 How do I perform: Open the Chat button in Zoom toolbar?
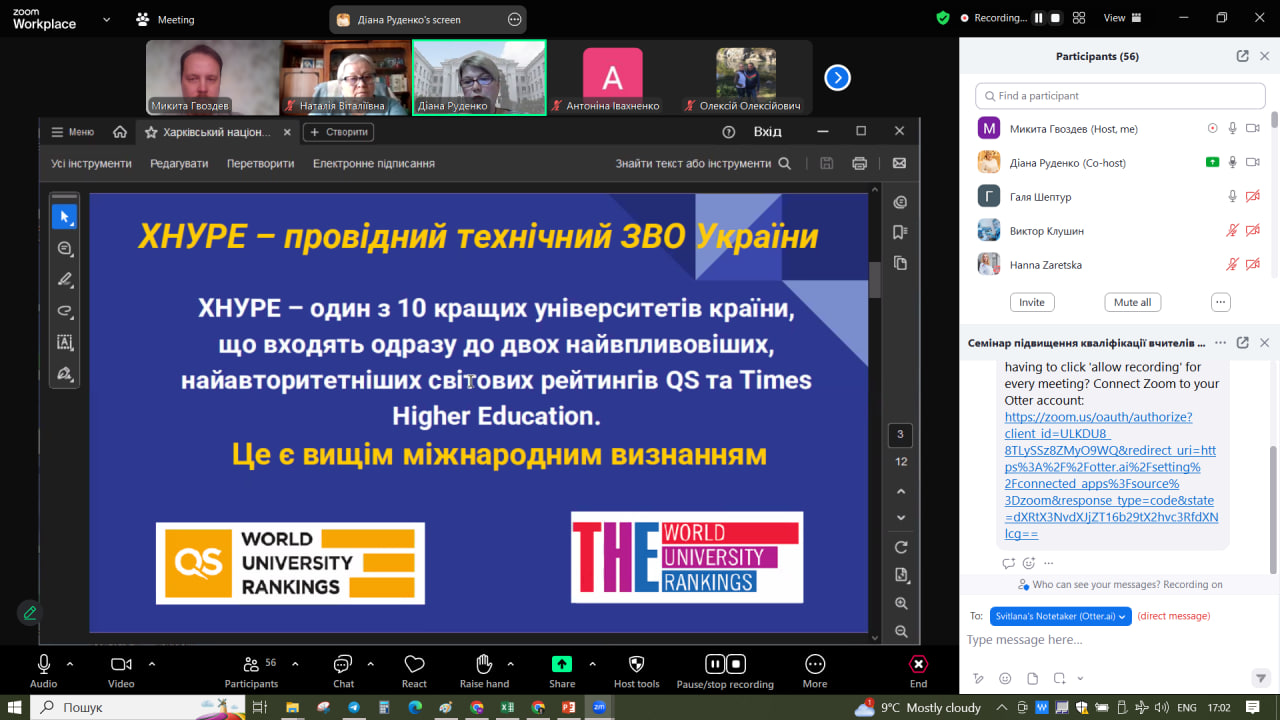(x=343, y=670)
